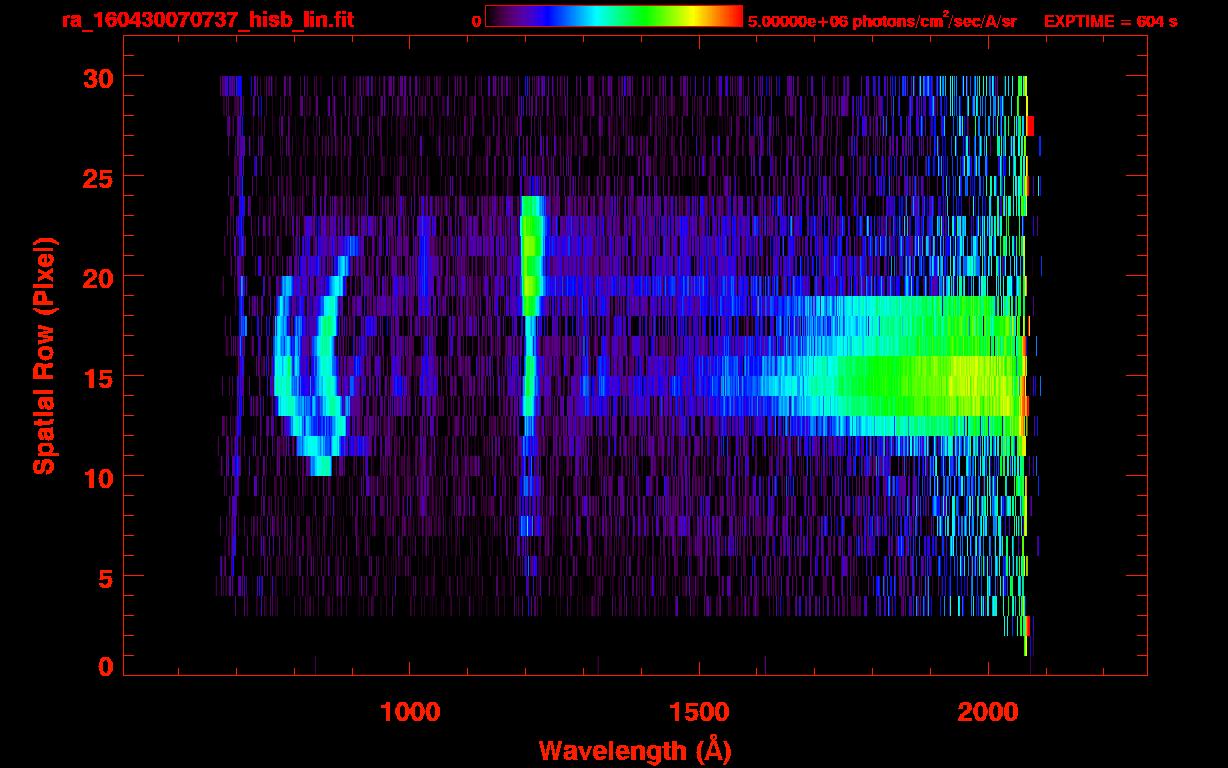
Task: Select the 1000 tick label on wavelength axis
Action: pyautogui.click(x=410, y=712)
